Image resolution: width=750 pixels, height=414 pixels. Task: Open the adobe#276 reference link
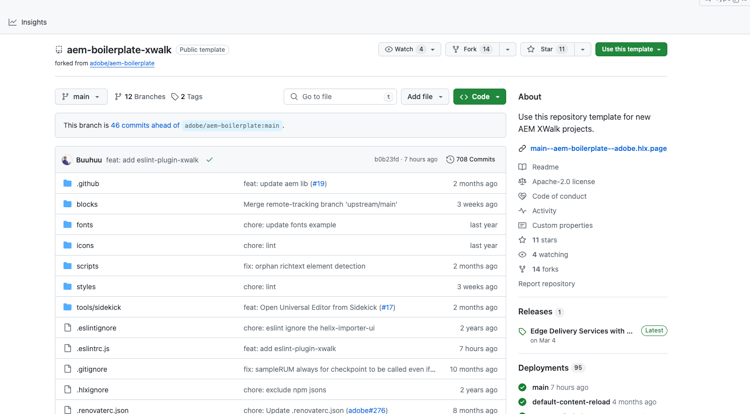(x=366, y=410)
